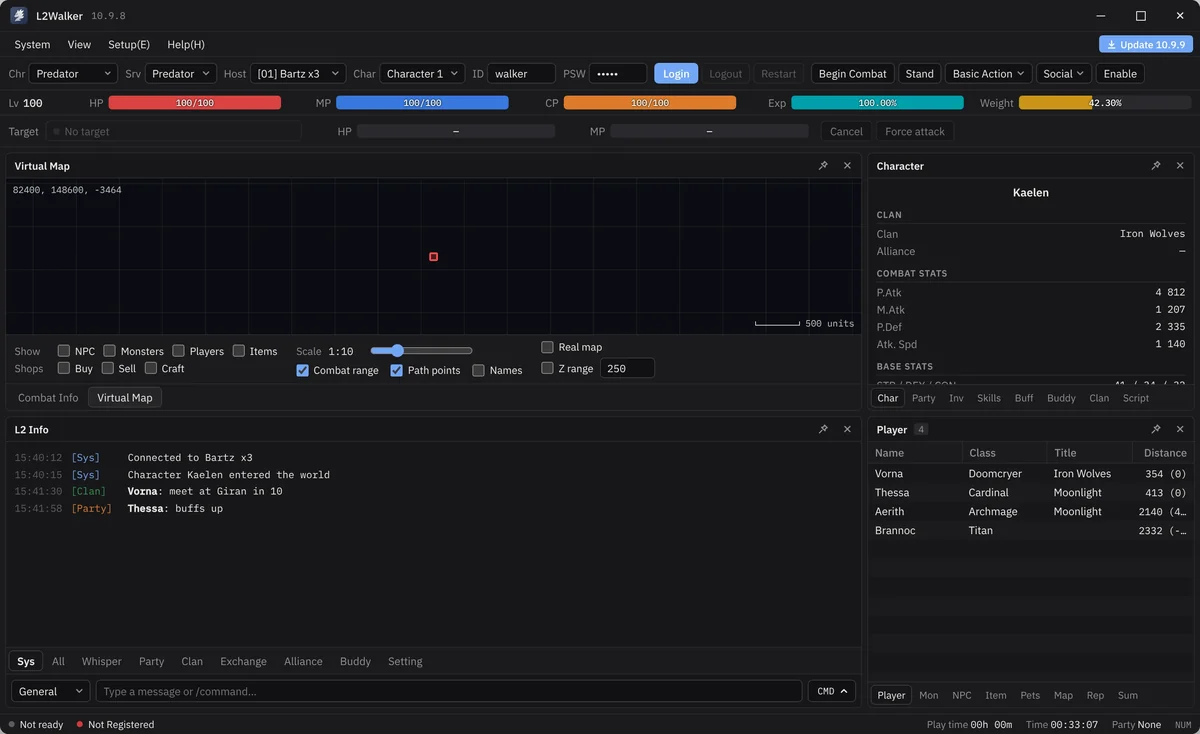The image size is (1200, 734).
Task: Close the Character panel
Action: [x=1180, y=166]
